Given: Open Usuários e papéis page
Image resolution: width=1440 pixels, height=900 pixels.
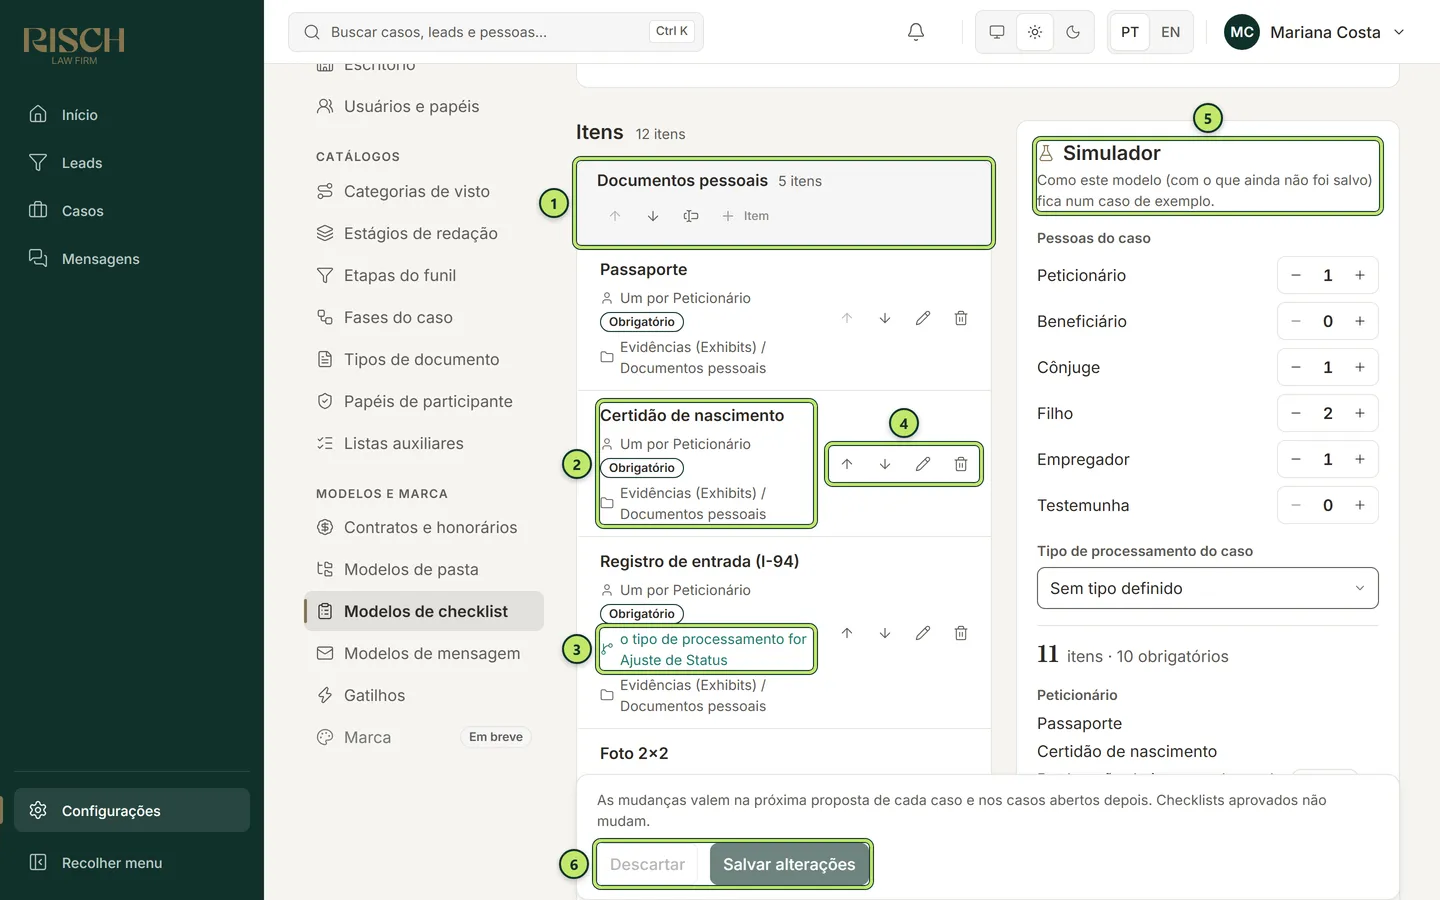Looking at the screenshot, I should click(x=424, y=106).
